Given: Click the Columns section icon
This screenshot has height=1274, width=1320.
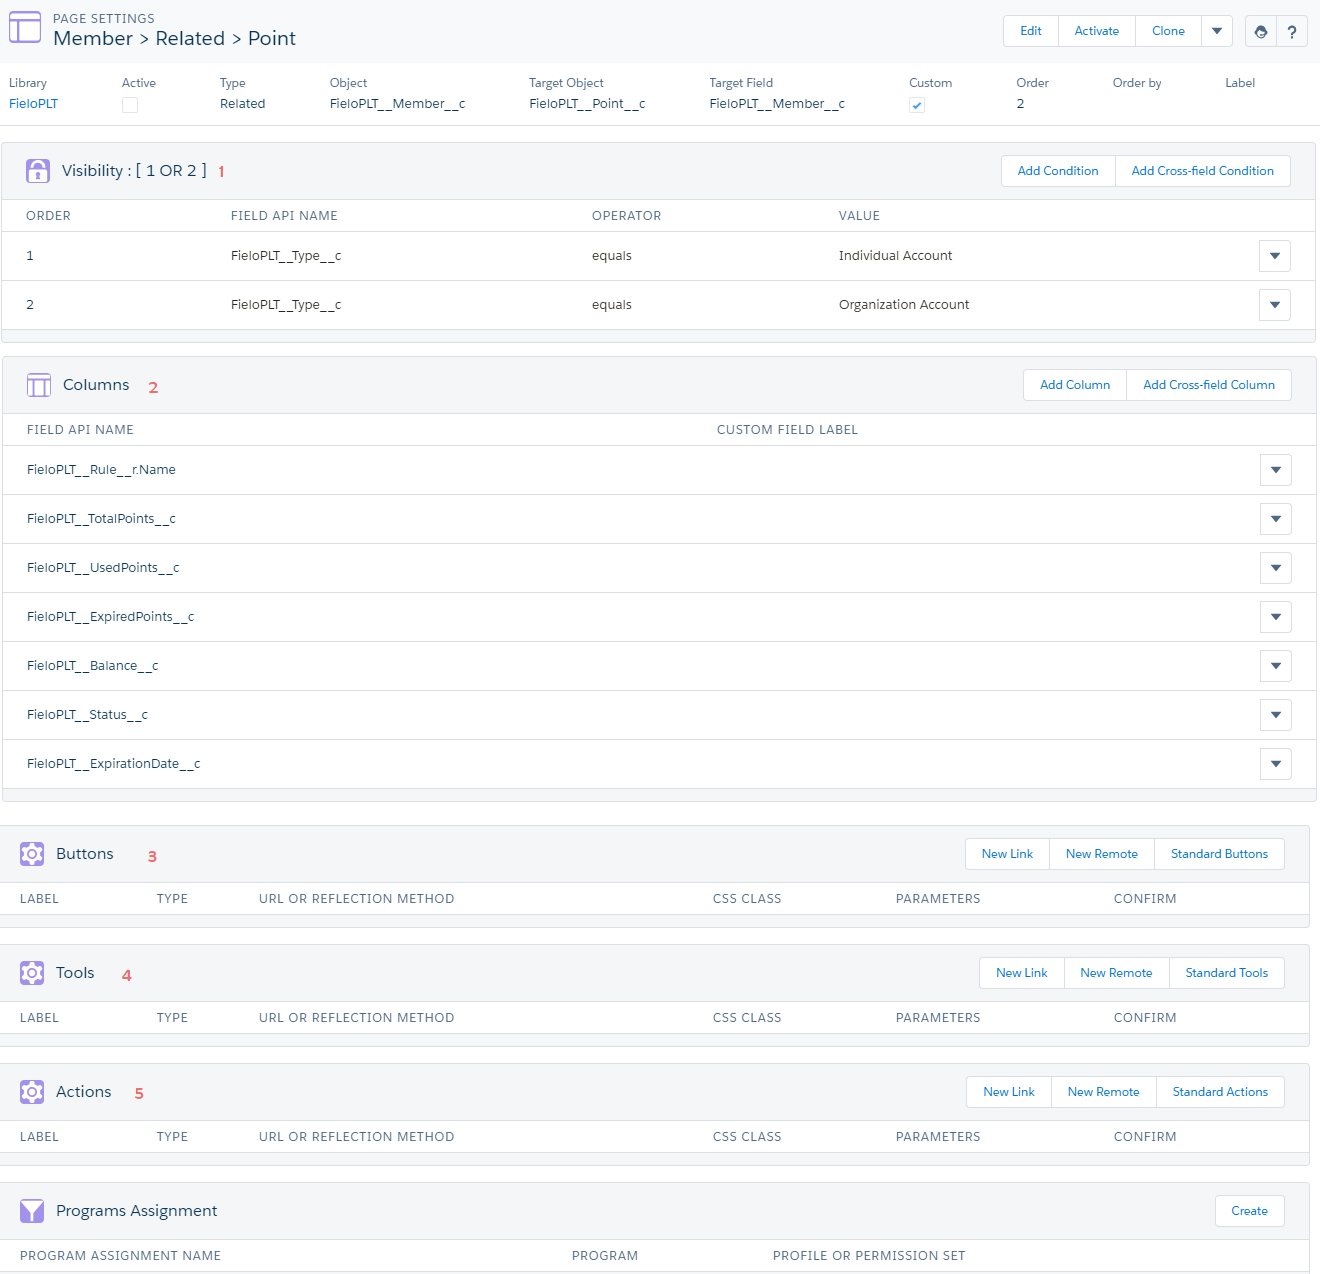Looking at the screenshot, I should click(39, 385).
